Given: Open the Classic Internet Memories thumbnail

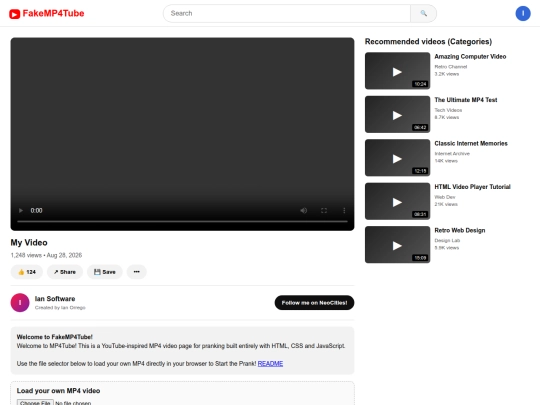Looking at the screenshot, I should (397, 158).
